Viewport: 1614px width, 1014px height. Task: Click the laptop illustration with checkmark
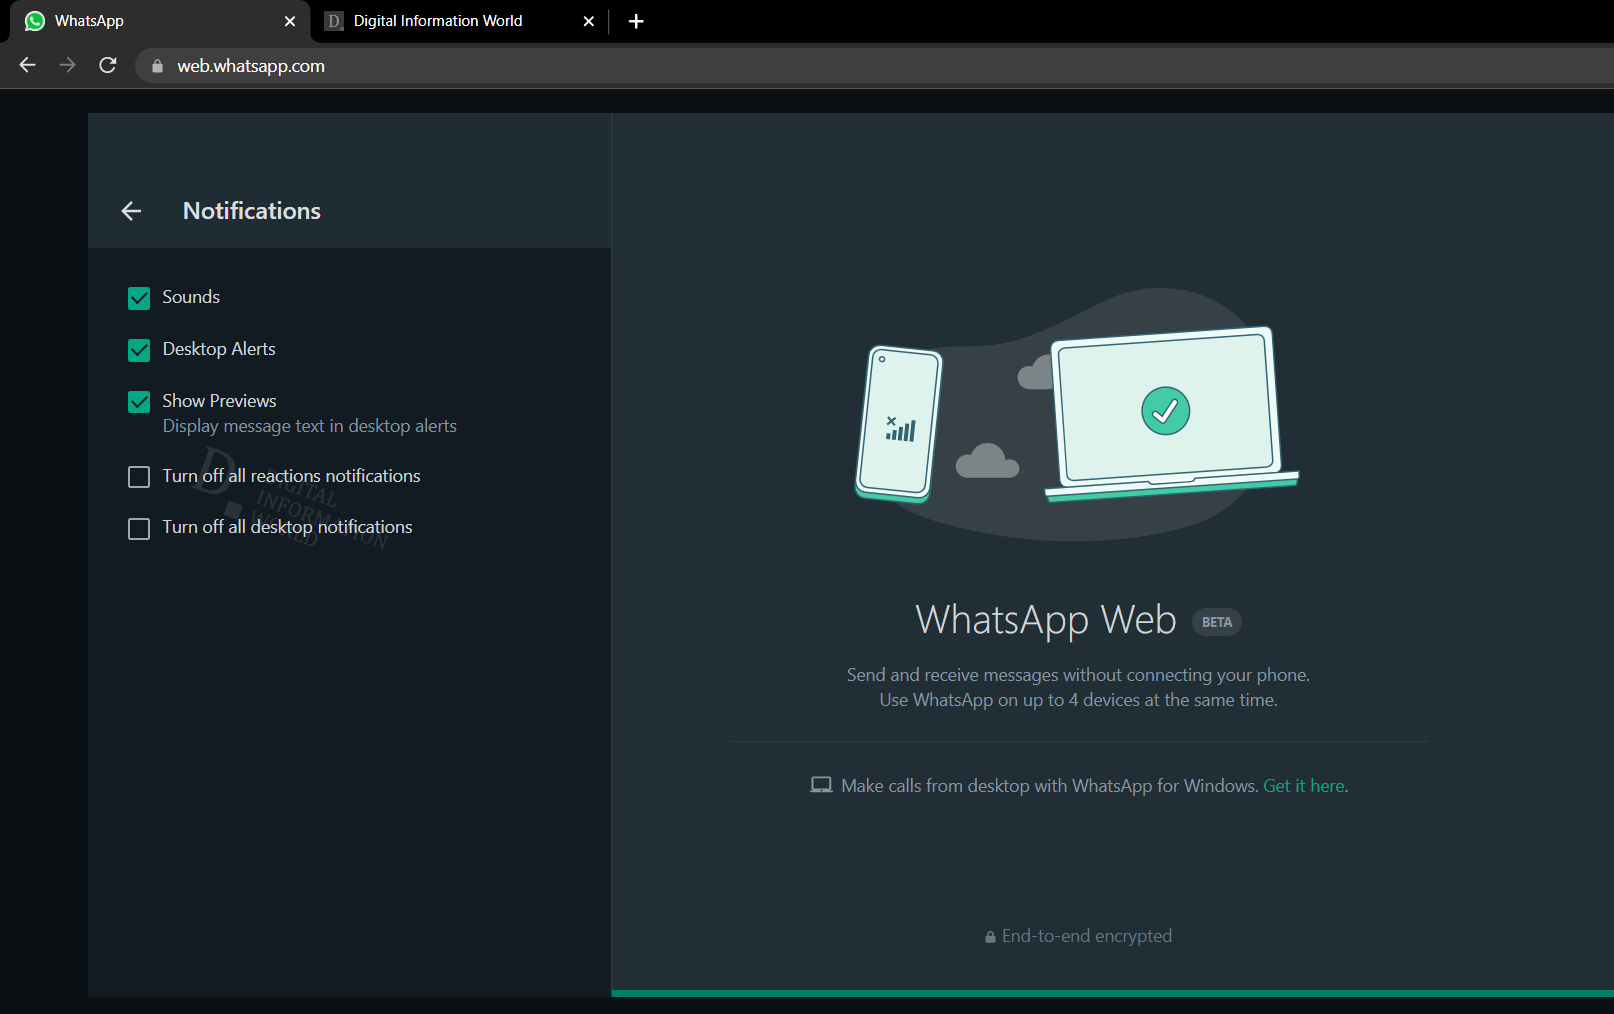pos(1170,413)
